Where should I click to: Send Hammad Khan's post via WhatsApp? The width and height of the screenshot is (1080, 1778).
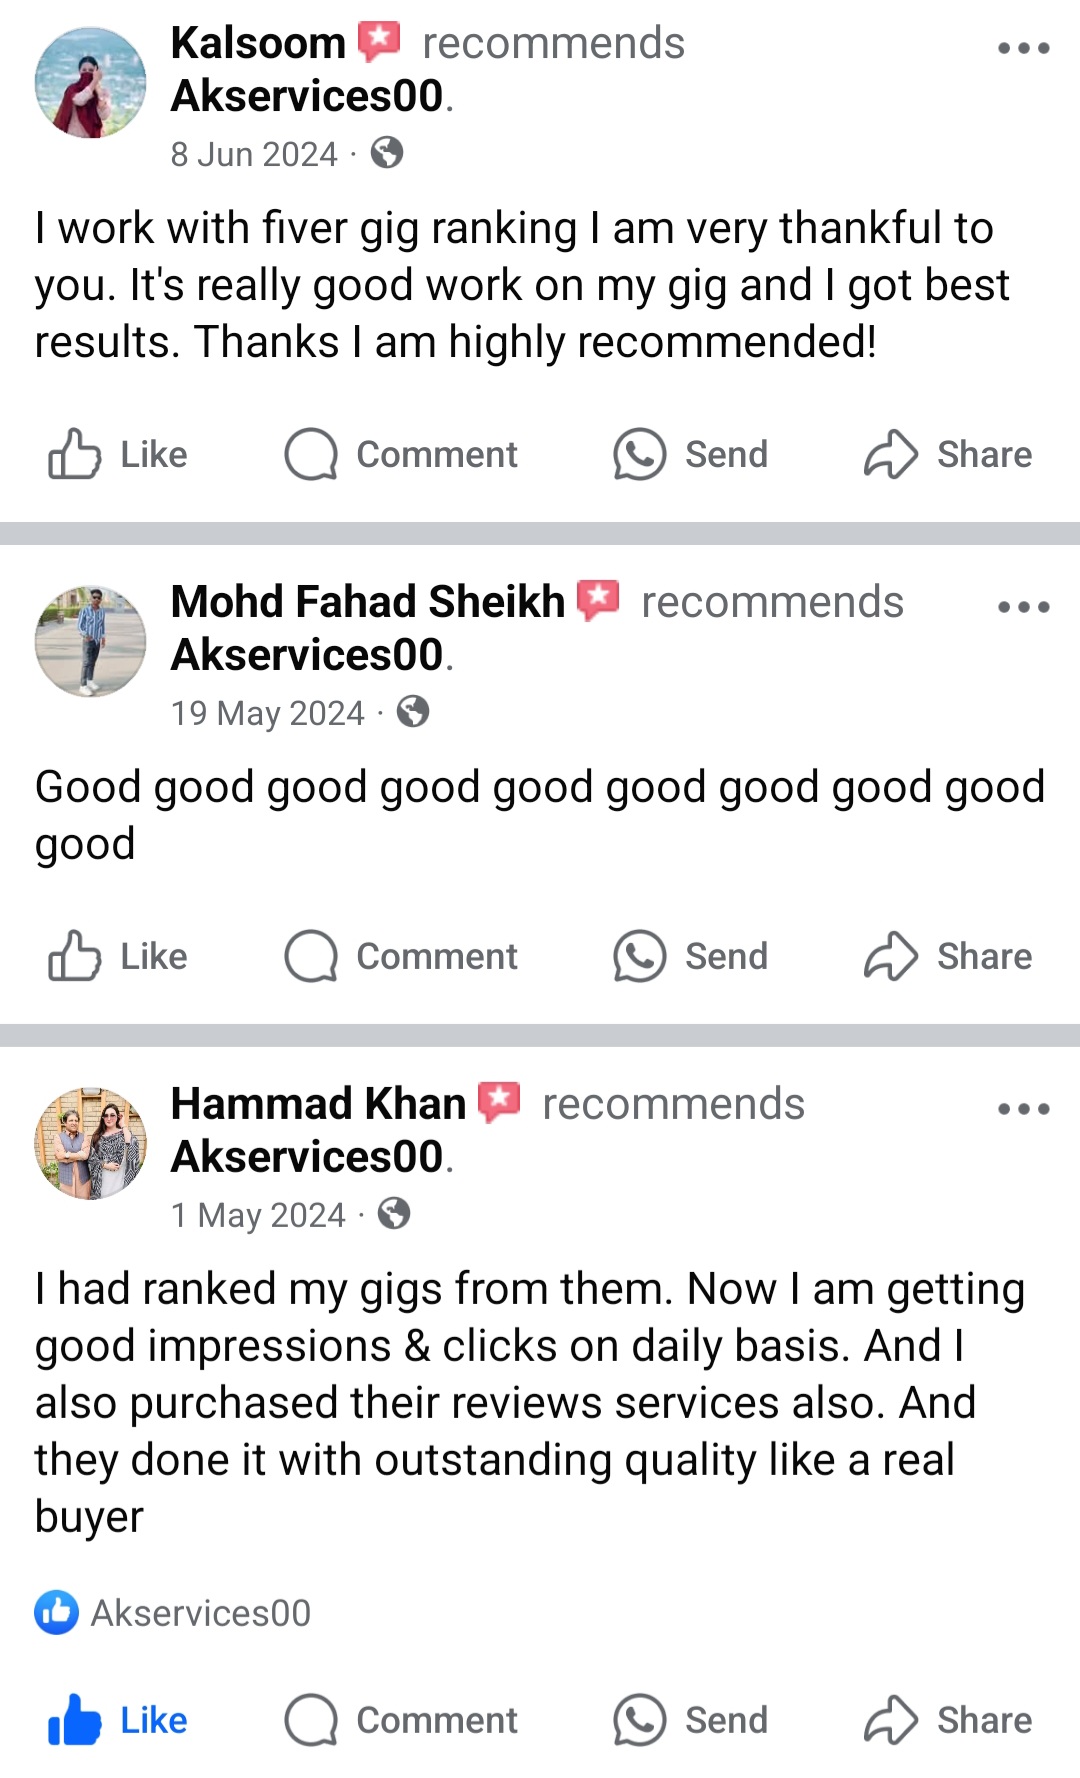[690, 1720]
